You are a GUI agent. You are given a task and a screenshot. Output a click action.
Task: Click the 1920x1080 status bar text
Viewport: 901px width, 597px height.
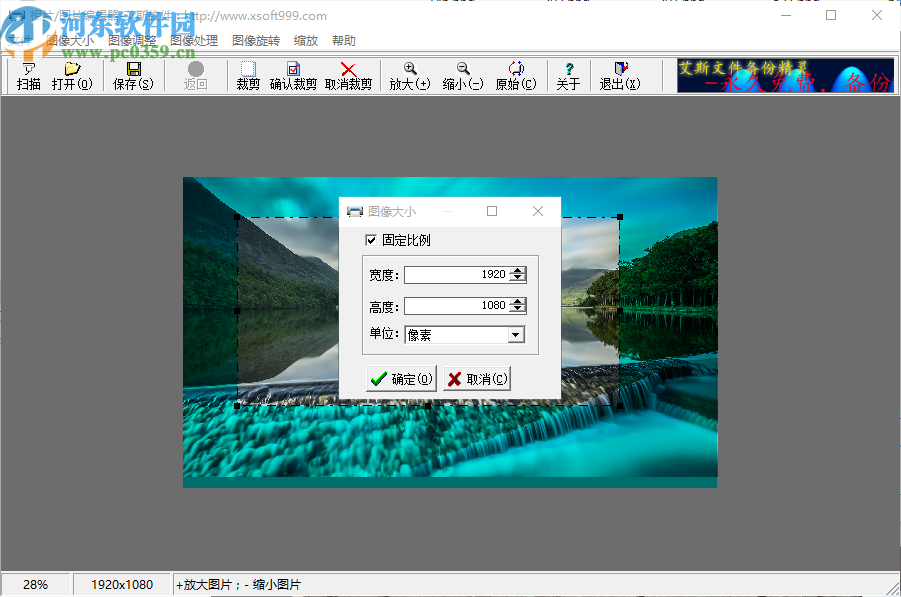(x=122, y=584)
